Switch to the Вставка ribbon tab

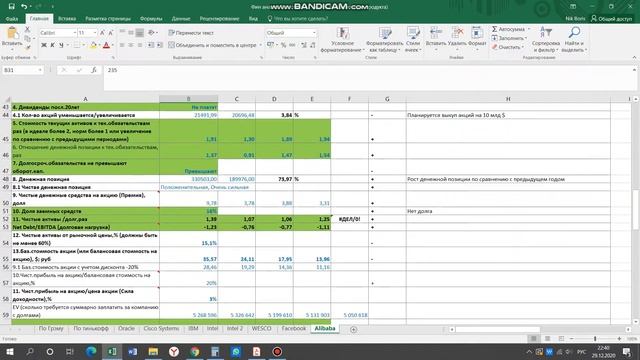pos(67,18)
